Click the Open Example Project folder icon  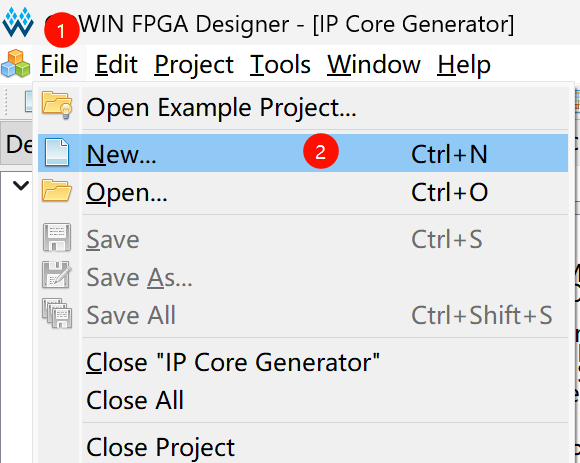click(57, 105)
